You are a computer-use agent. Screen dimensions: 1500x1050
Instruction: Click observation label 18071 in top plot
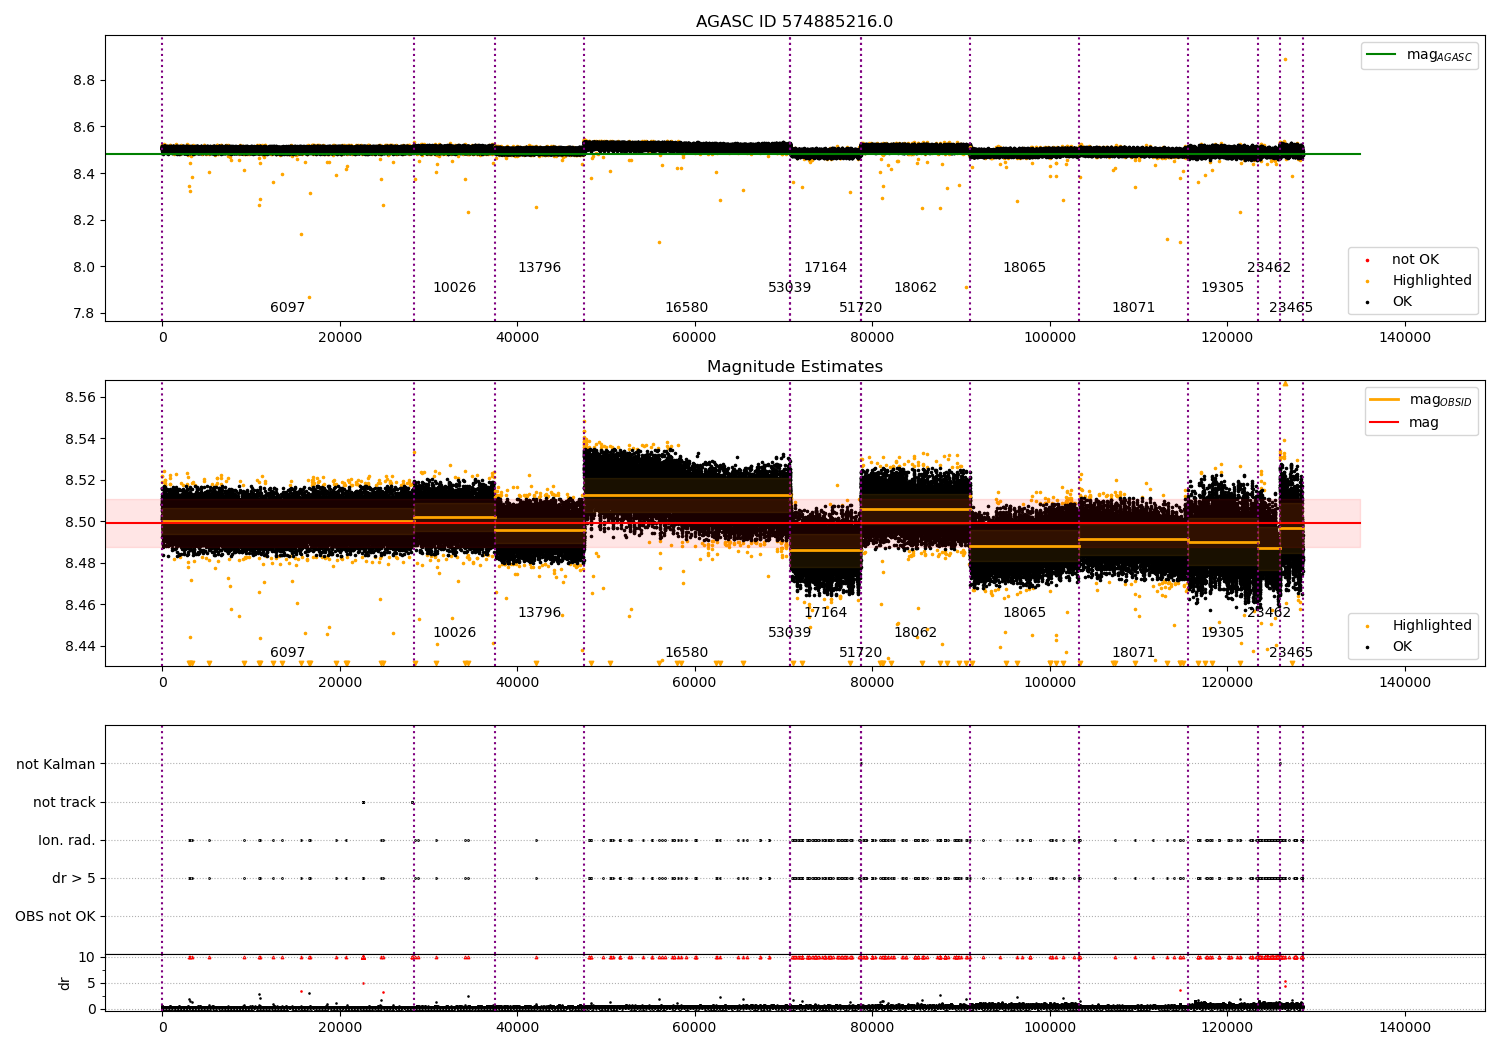[1133, 308]
